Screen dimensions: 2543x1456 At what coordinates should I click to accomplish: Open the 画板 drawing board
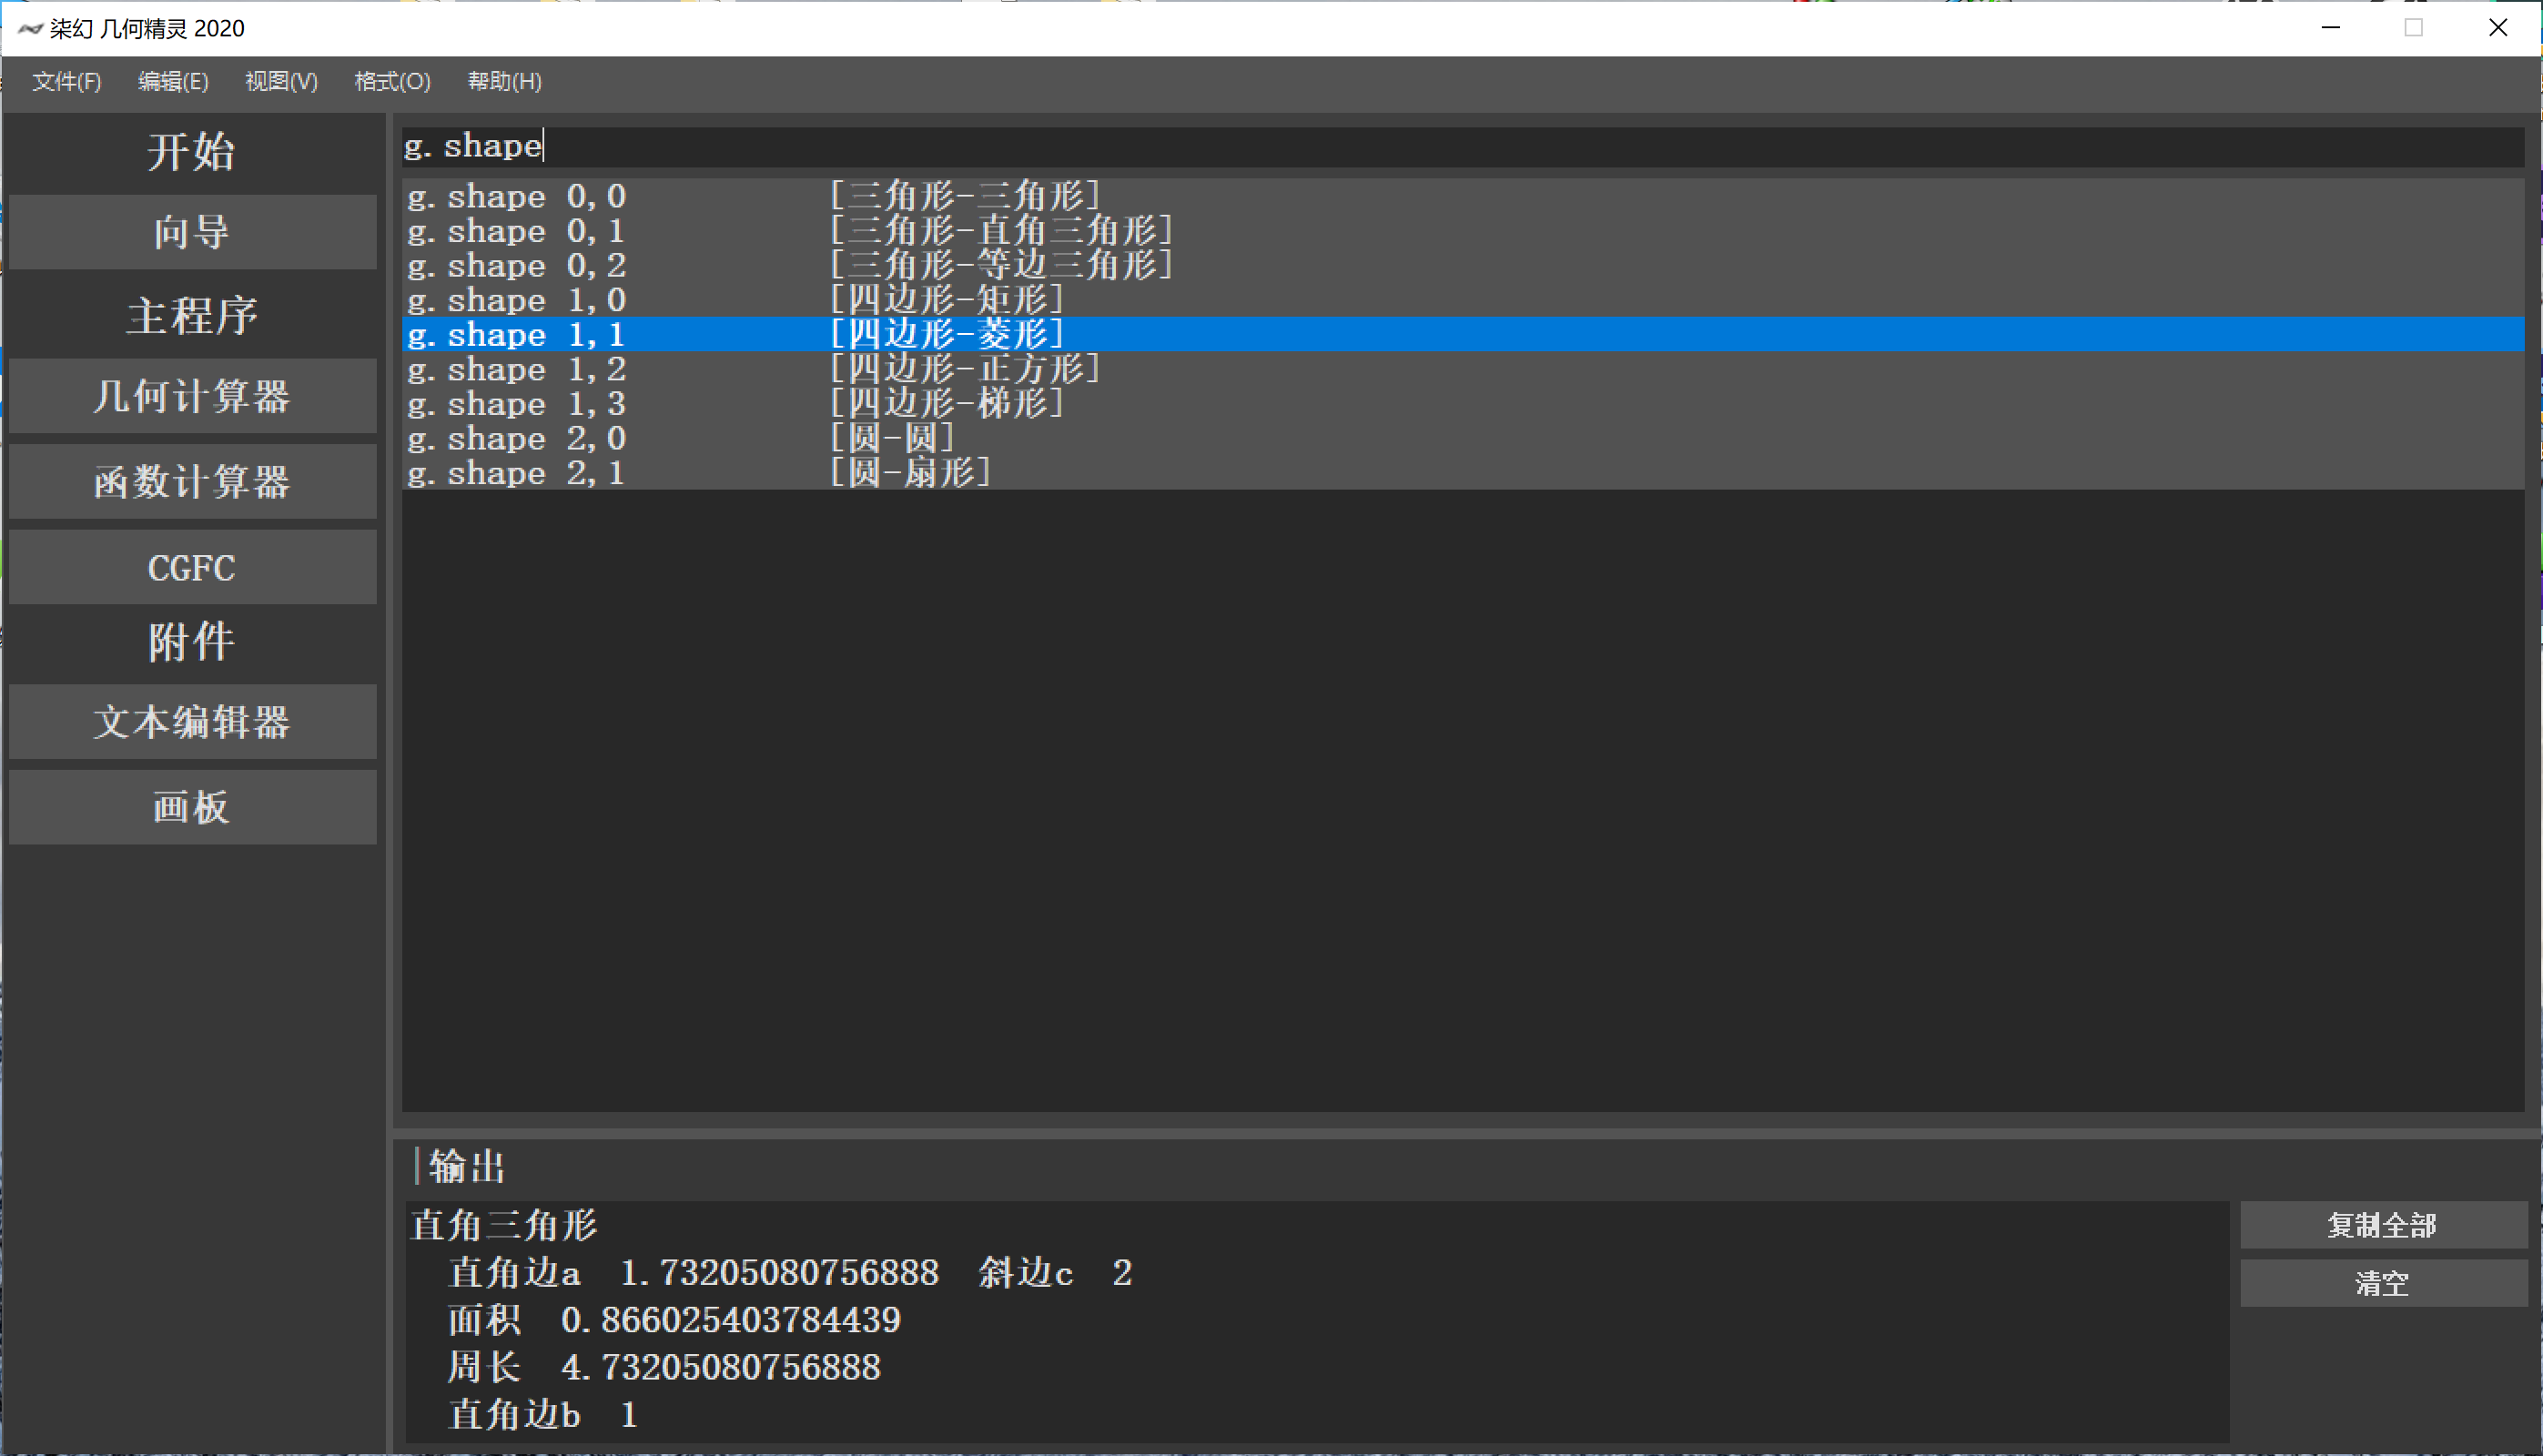click(x=192, y=807)
